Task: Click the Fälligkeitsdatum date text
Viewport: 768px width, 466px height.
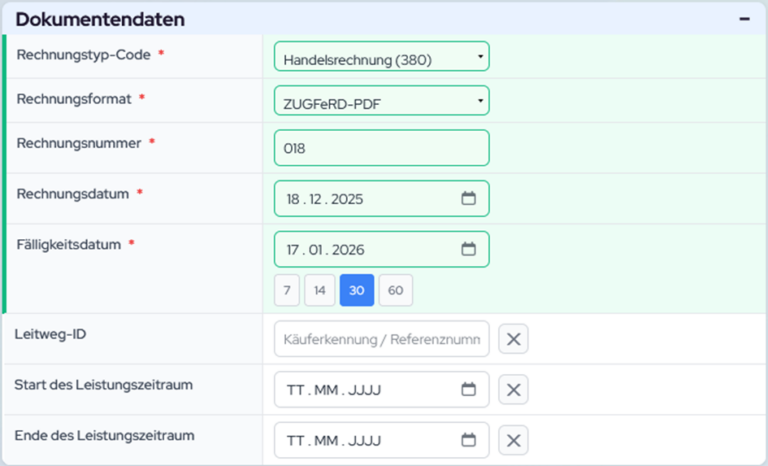Action: pos(325,250)
